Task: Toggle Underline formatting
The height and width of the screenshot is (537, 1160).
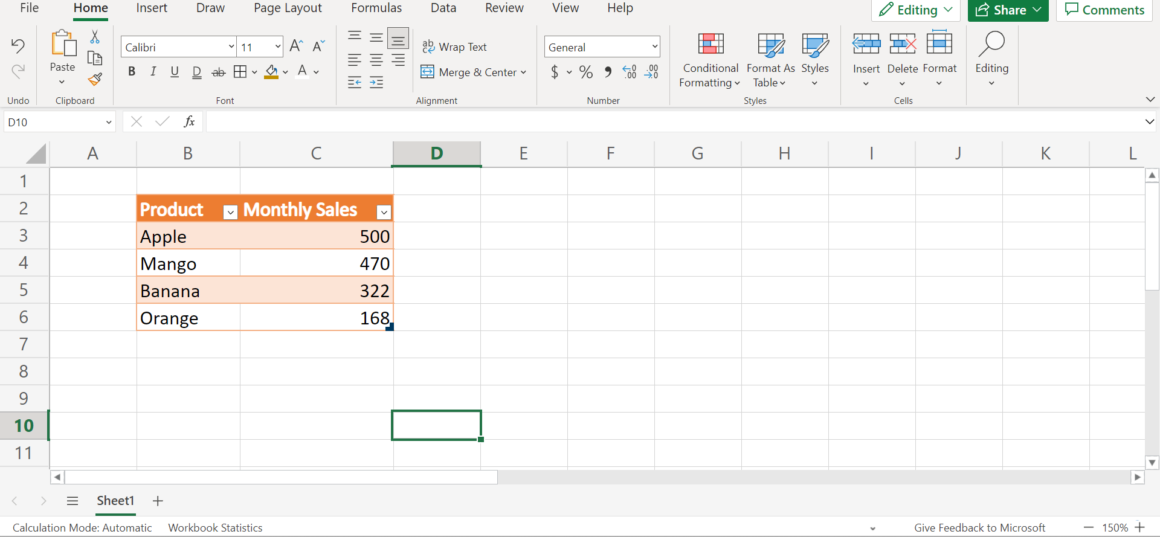Action: coord(175,72)
